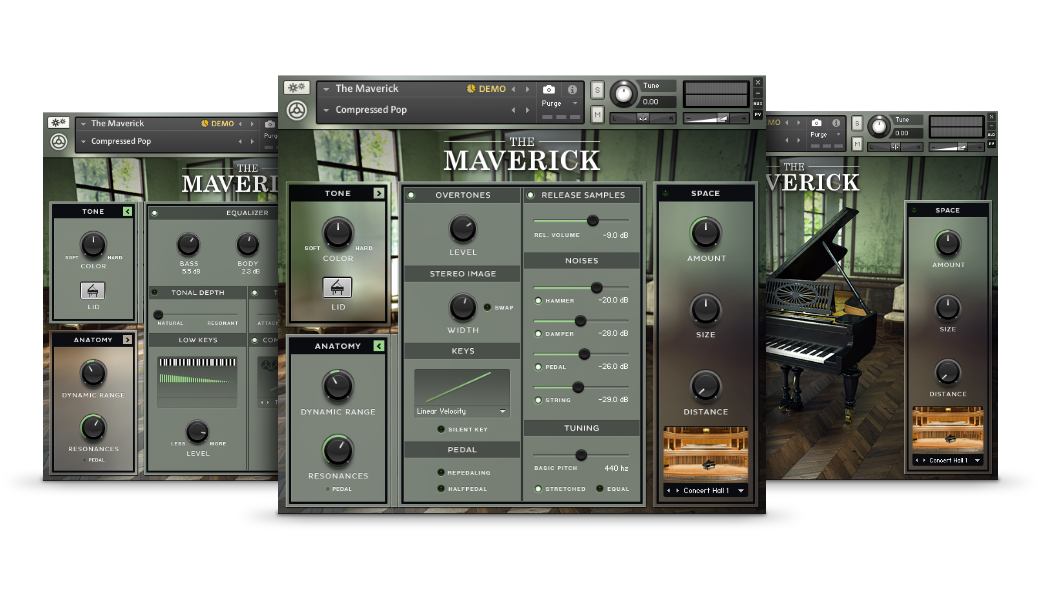Open instrument dropdown beside The Maverick, left window
The image size is (1040, 600).
point(83,123)
